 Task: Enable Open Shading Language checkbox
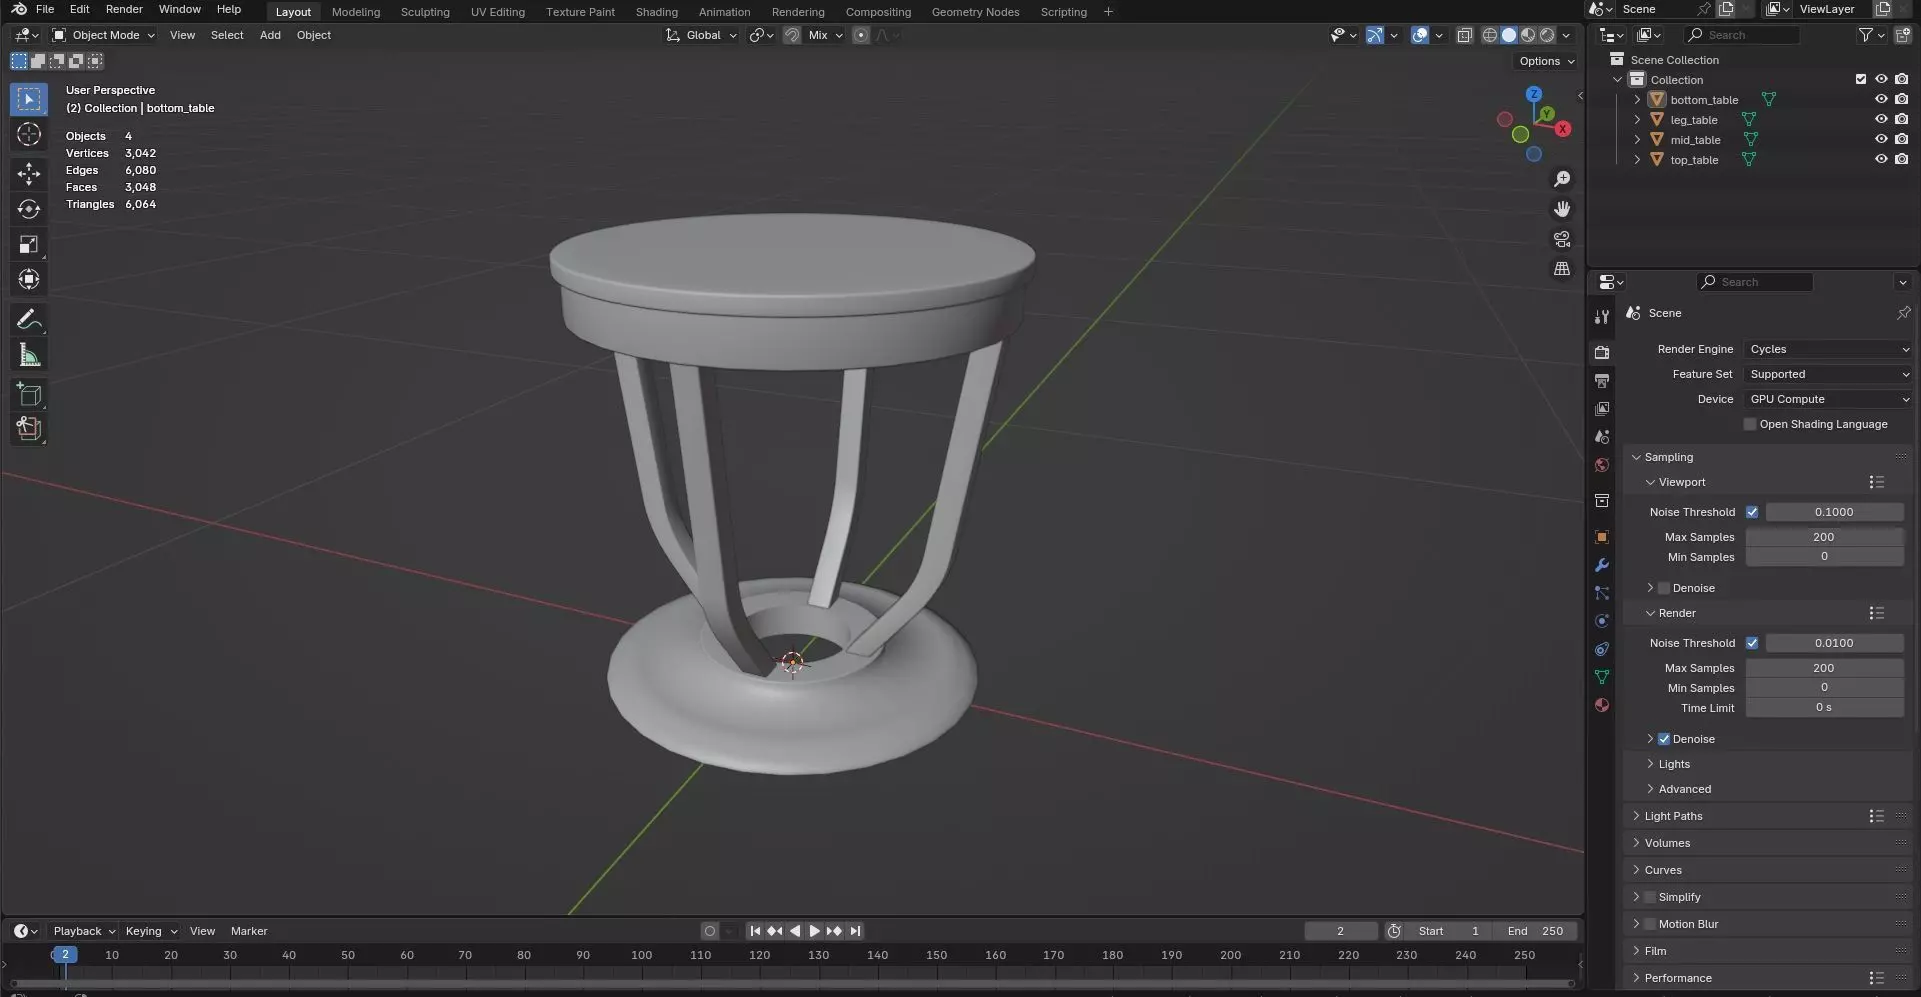[x=1750, y=424]
